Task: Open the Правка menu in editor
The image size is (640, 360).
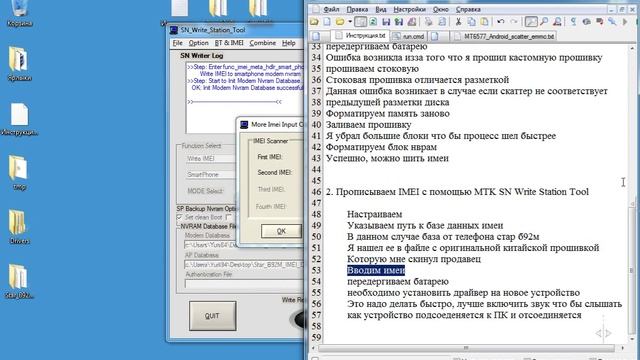Action: click(x=357, y=9)
